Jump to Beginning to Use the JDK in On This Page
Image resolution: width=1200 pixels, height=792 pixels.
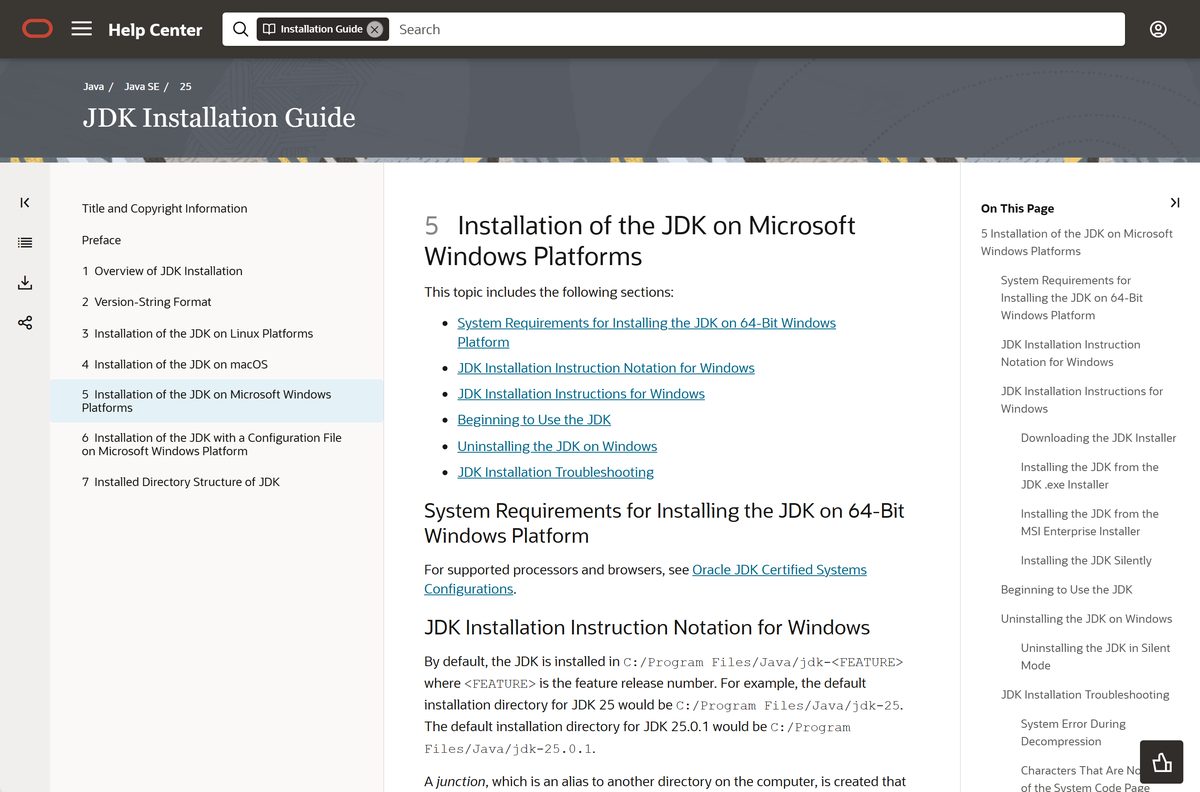click(1066, 590)
